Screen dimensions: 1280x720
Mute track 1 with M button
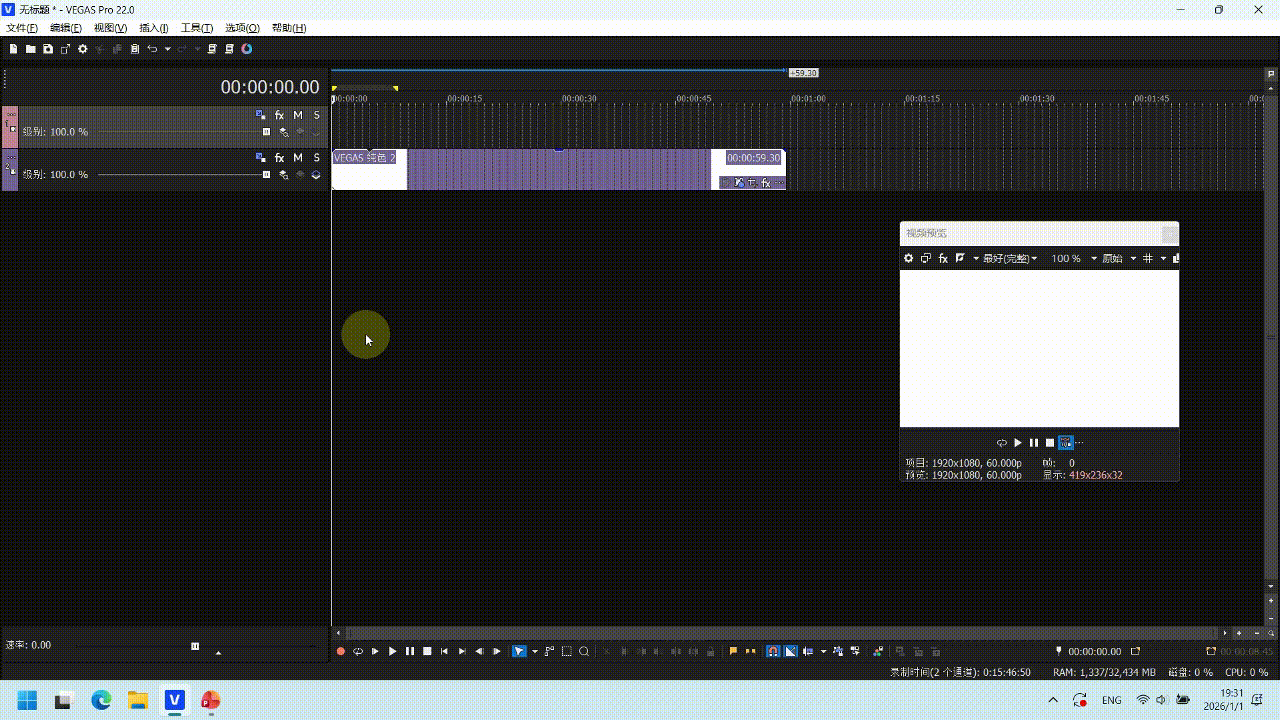pos(297,116)
